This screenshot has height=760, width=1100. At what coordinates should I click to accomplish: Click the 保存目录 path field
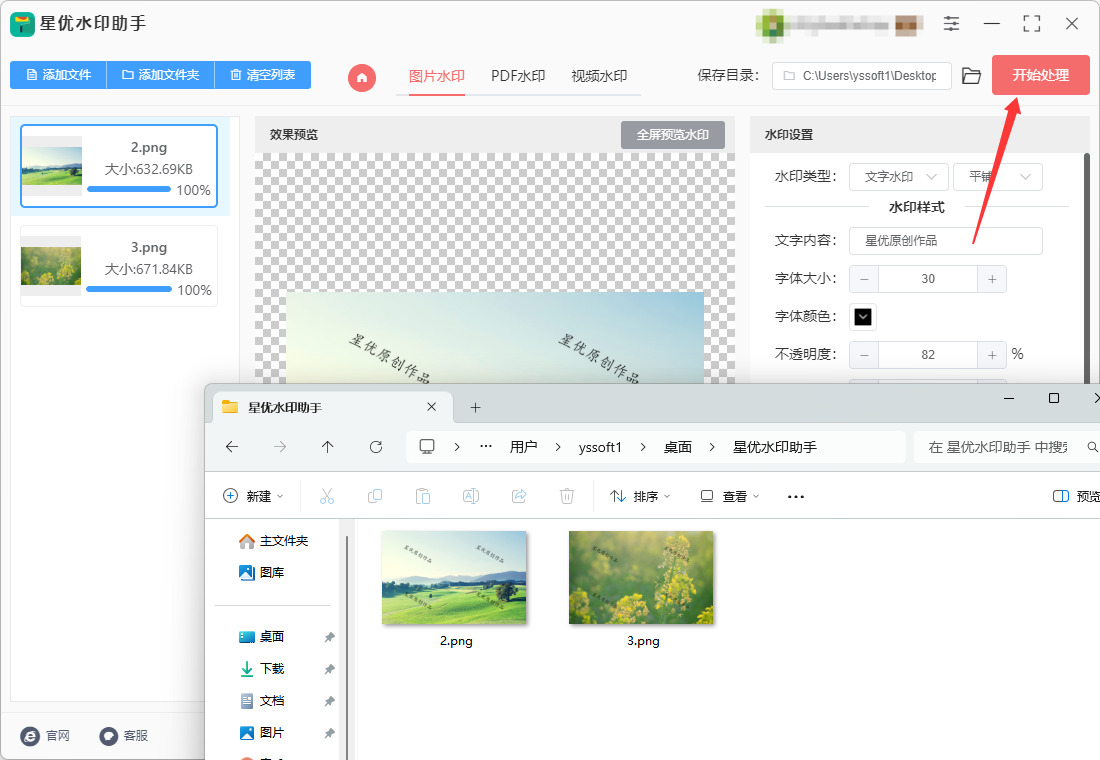pyautogui.click(x=861, y=76)
